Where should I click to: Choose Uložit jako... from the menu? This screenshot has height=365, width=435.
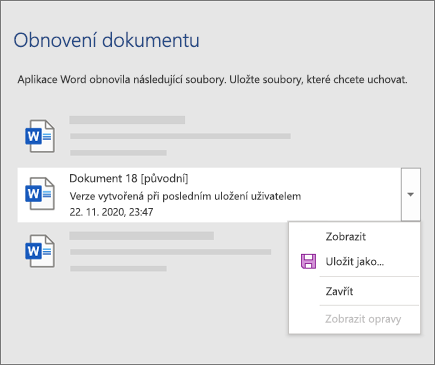[x=355, y=262]
